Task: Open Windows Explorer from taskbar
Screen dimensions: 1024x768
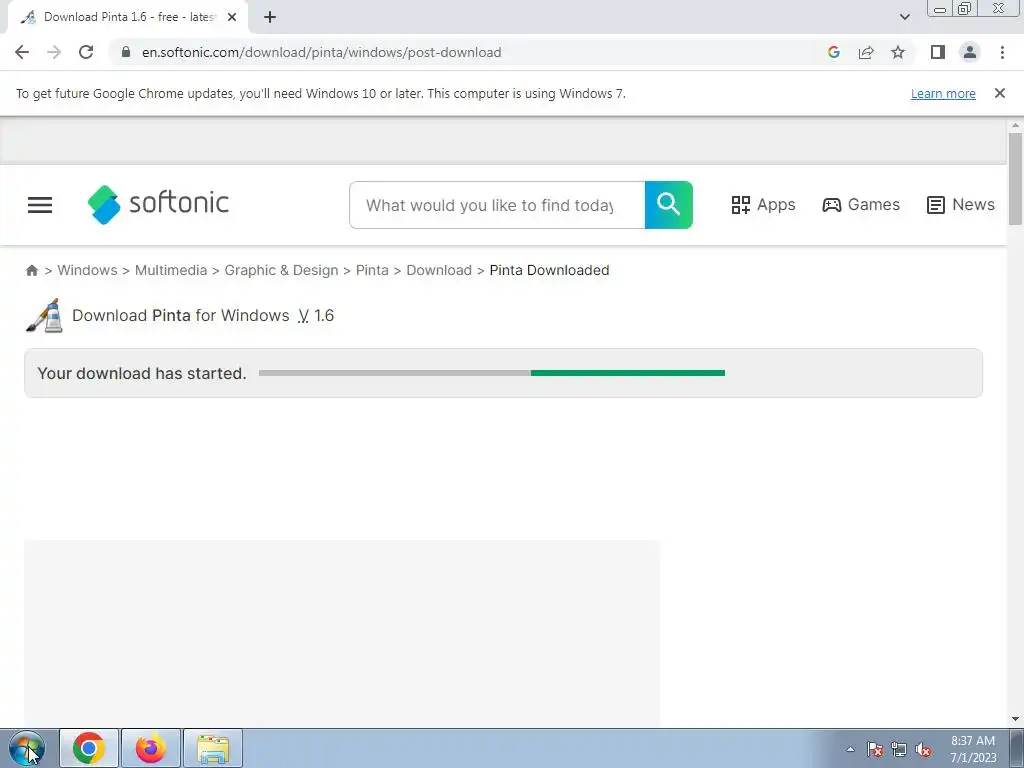Action: tap(213, 748)
